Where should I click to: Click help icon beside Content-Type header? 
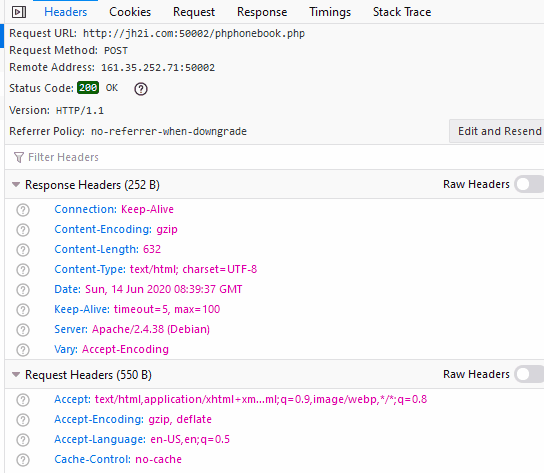tap(23, 270)
